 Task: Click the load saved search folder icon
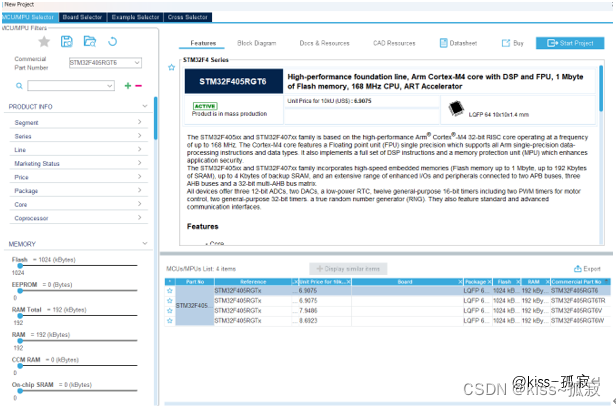pos(90,41)
